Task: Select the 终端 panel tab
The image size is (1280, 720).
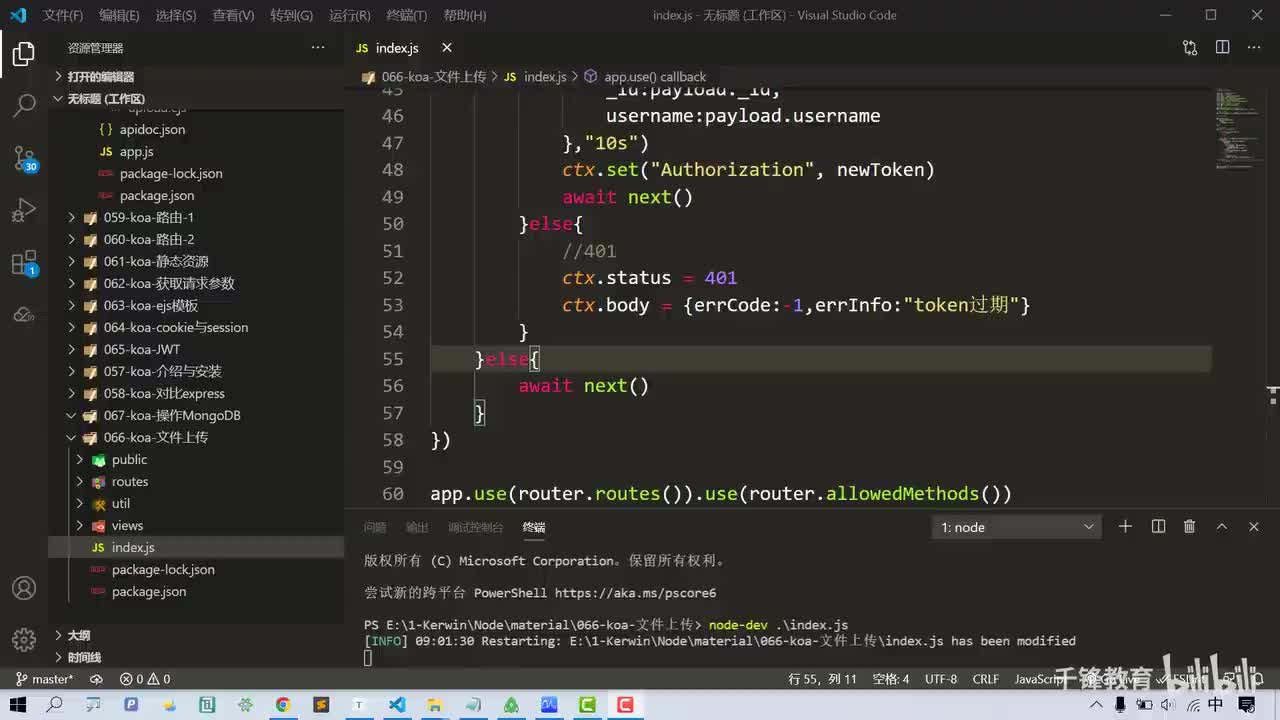Action: (x=534, y=527)
